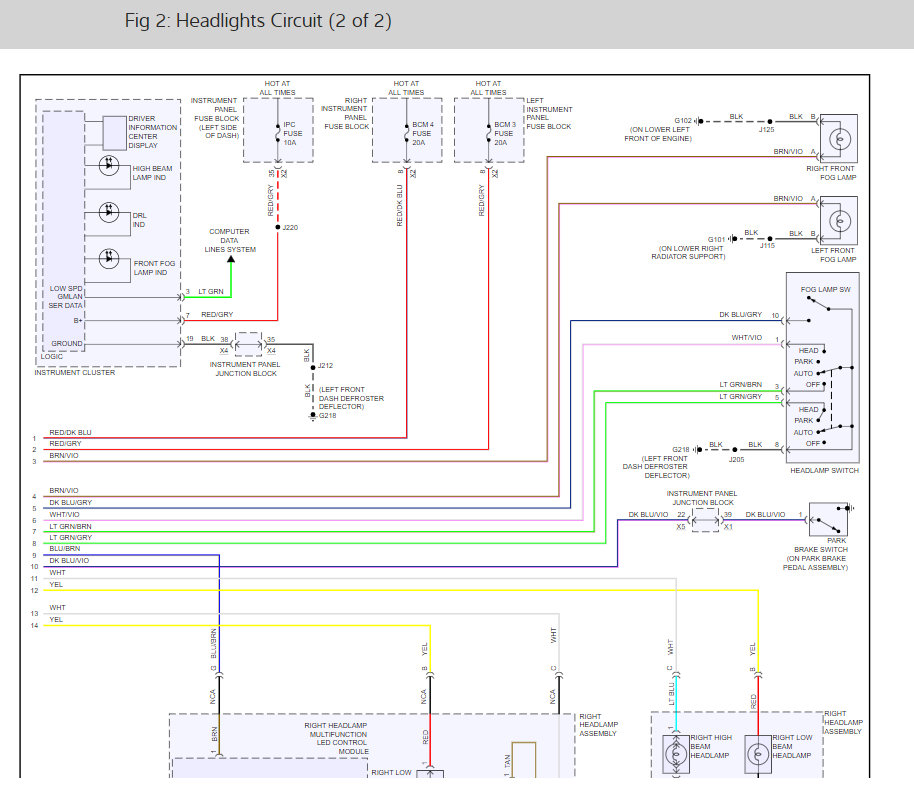Click the Fig 2 Headlights Circuit title
914x808 pixels.
pyautogui.click(x=258, y=21)
